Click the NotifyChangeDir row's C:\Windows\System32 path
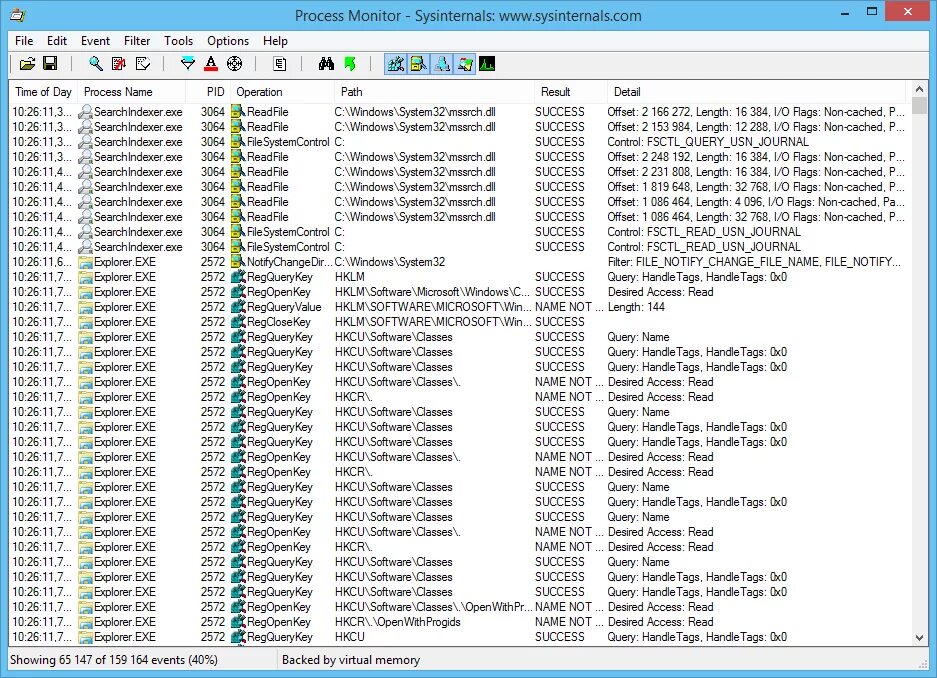937x678 pixels. tap(390, 262)
